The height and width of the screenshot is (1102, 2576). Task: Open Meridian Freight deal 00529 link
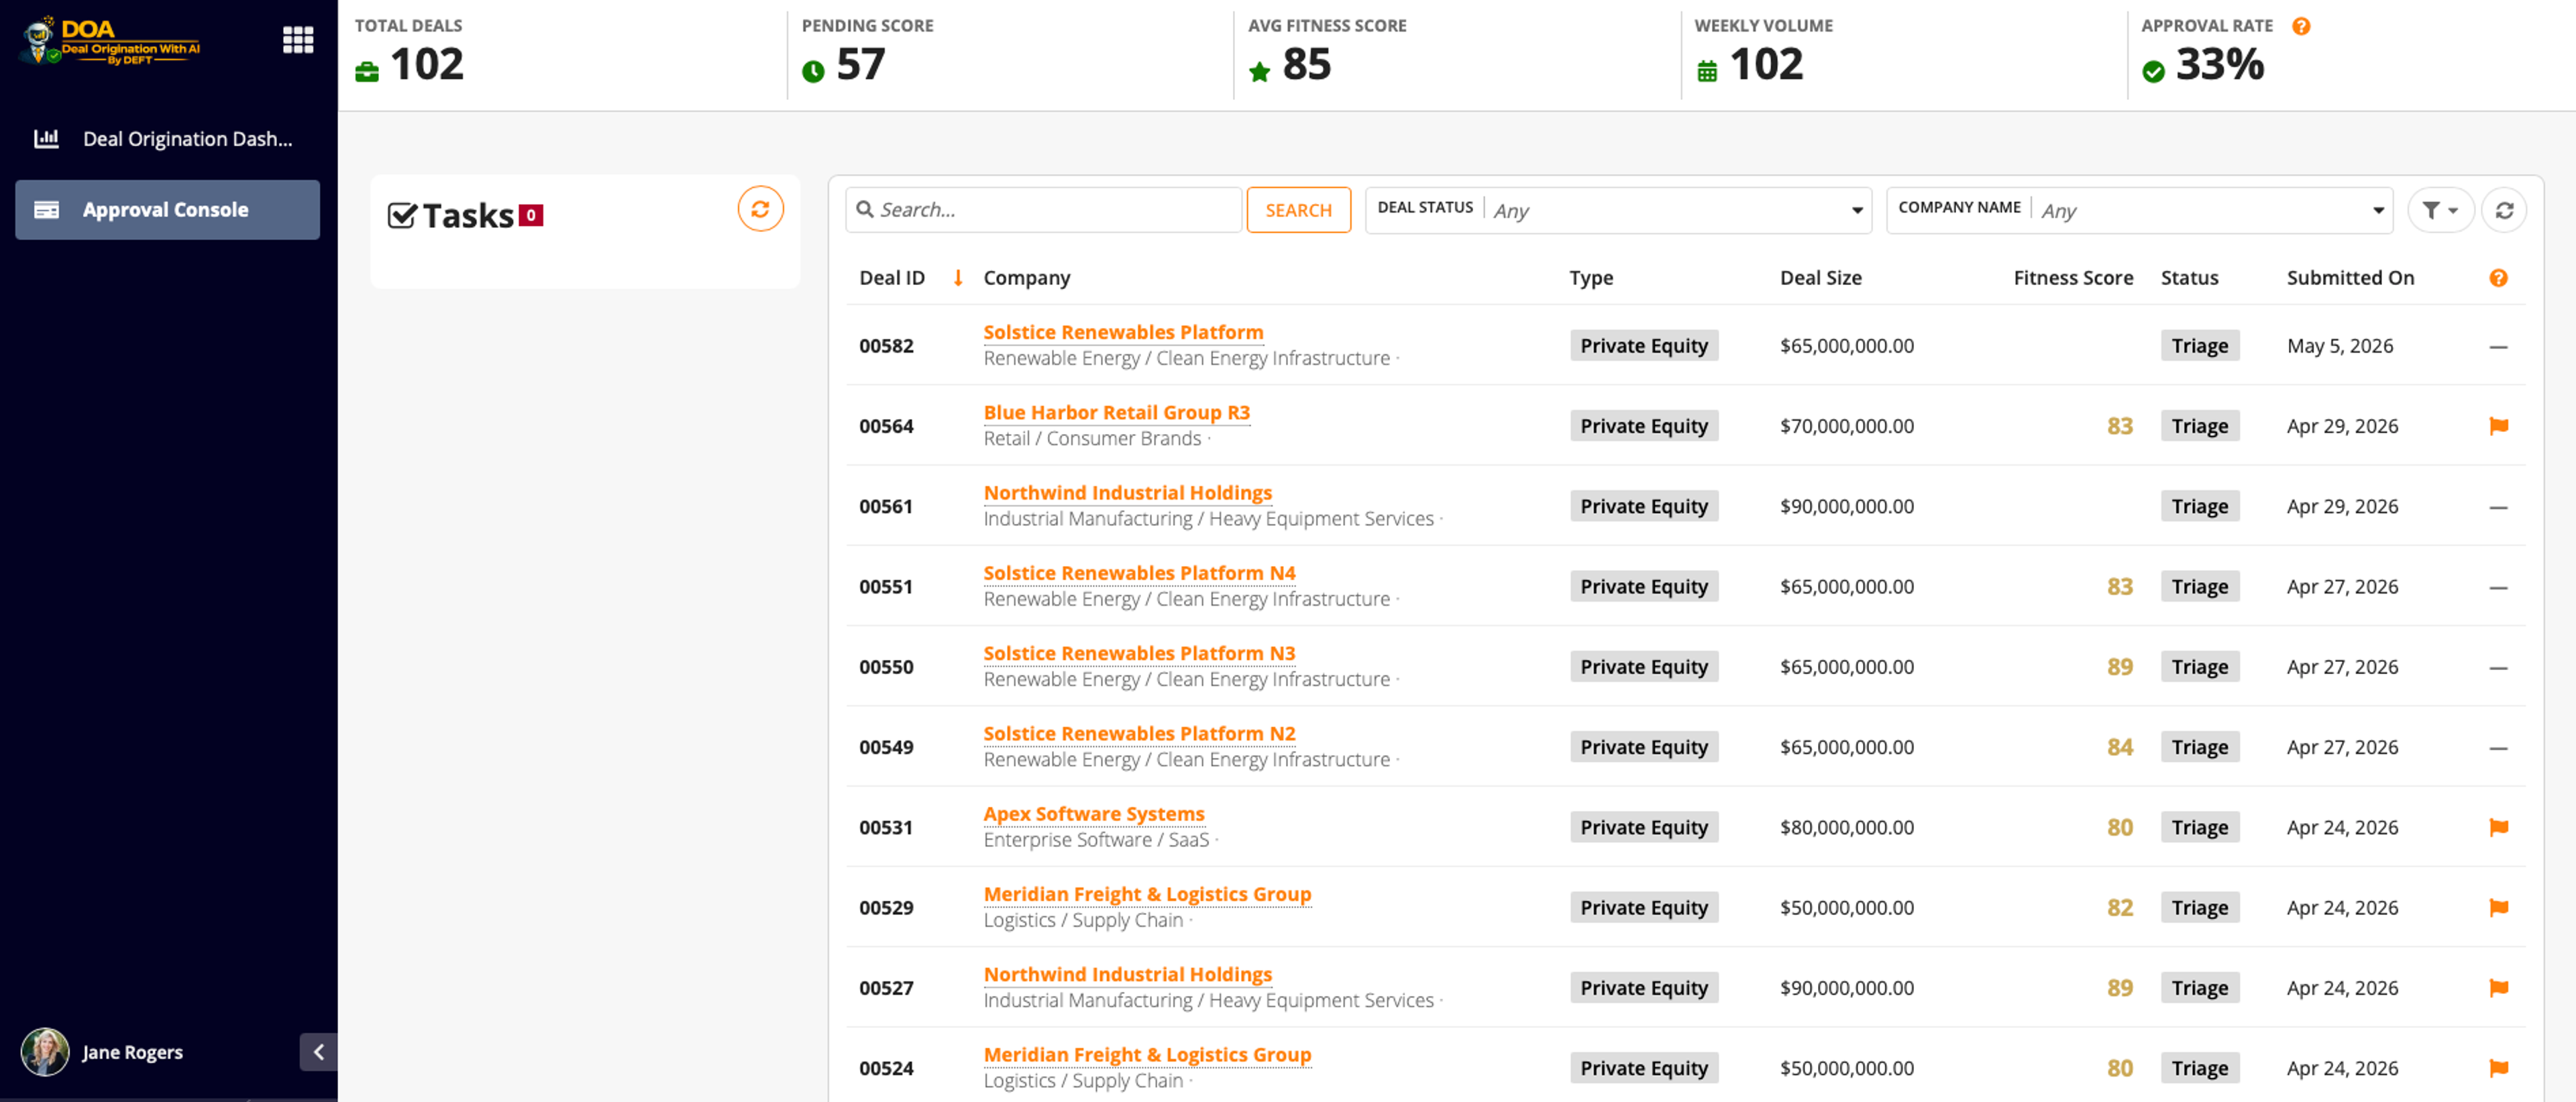click(x=1147, y=894)
